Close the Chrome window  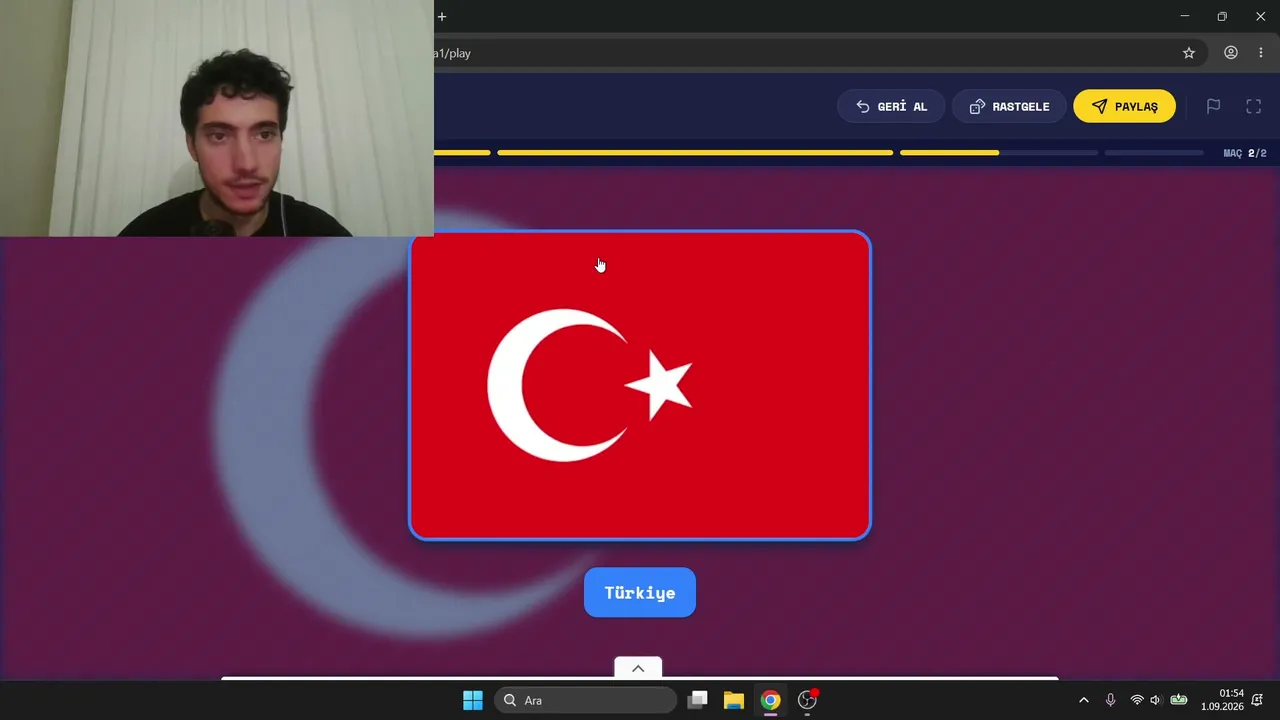pyautogui.click(x=1260, y=16)
